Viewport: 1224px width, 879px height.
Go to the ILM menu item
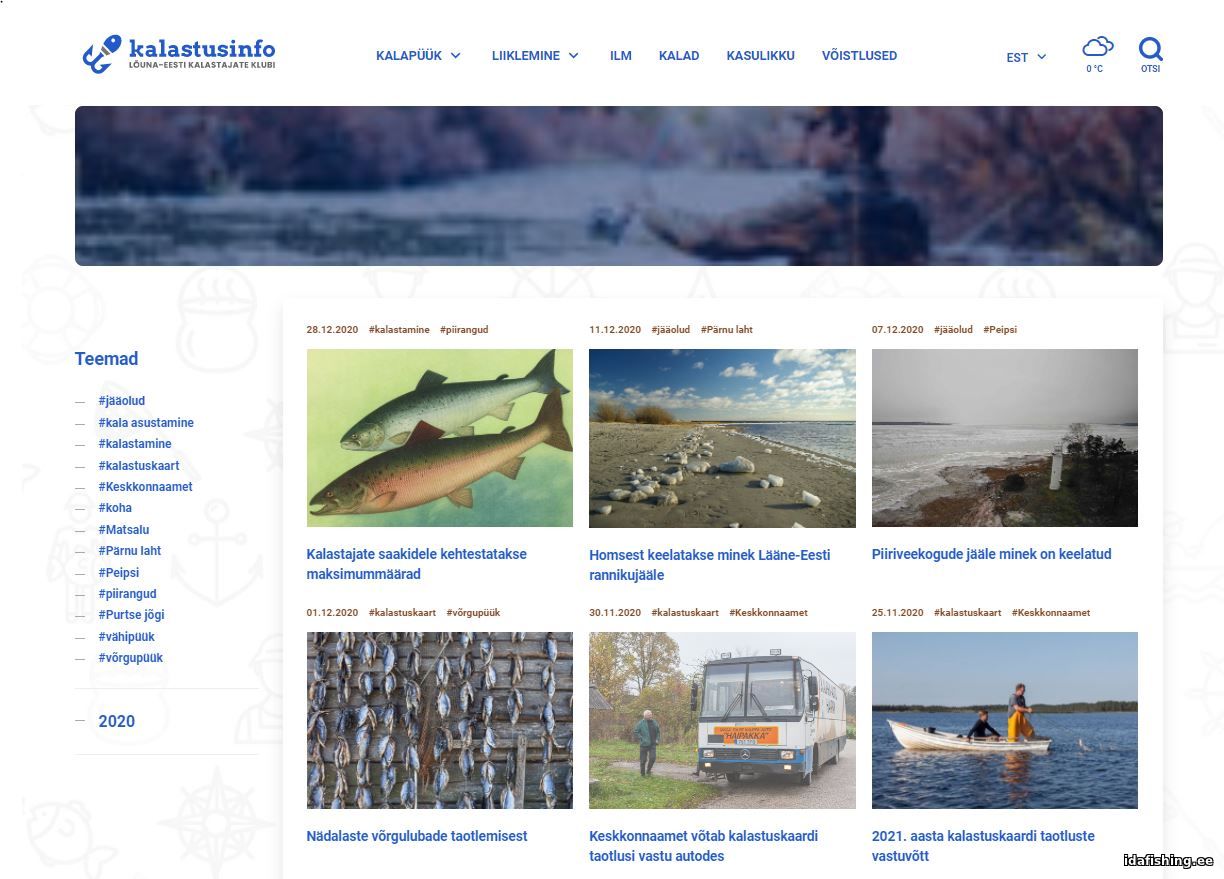(621, 56)
